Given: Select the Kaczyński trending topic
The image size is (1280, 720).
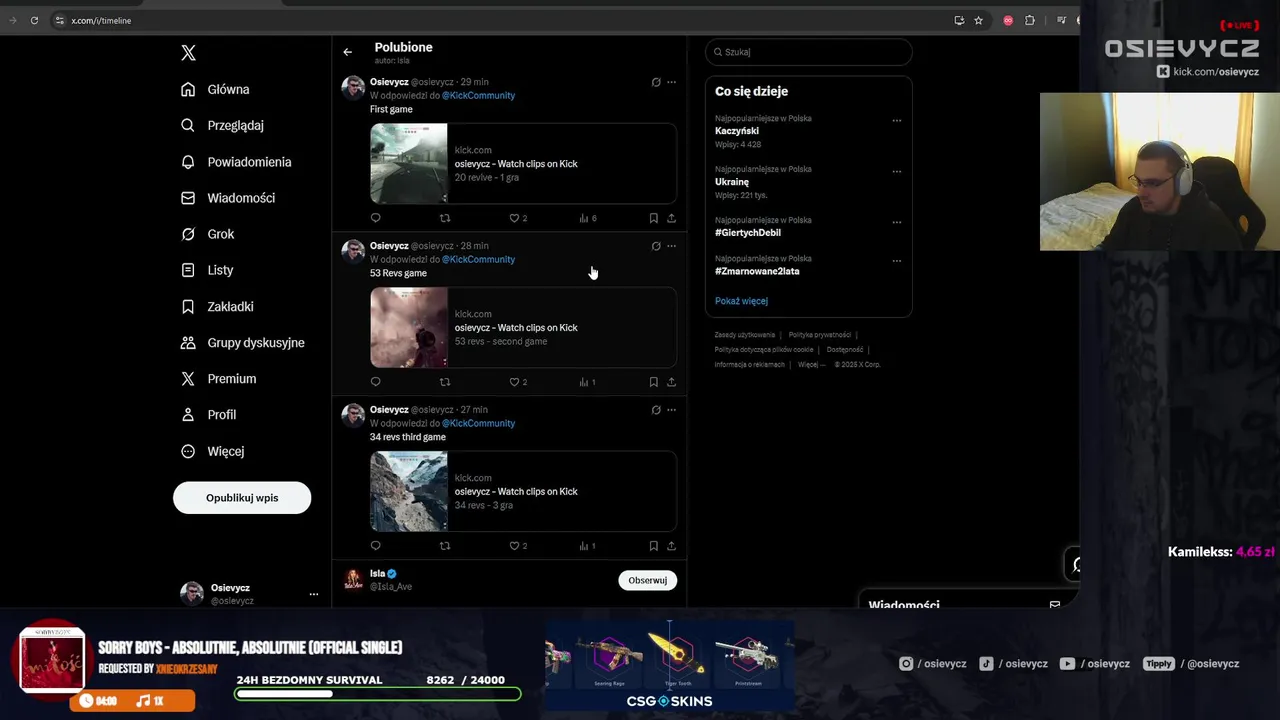Looking at the screenshot, I should pos(737,131).
